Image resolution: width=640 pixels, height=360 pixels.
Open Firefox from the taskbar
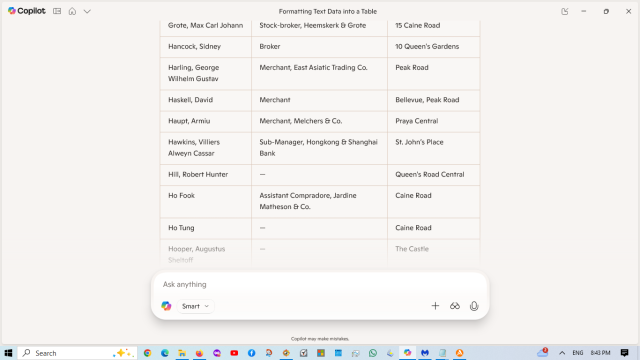point(199,353)
